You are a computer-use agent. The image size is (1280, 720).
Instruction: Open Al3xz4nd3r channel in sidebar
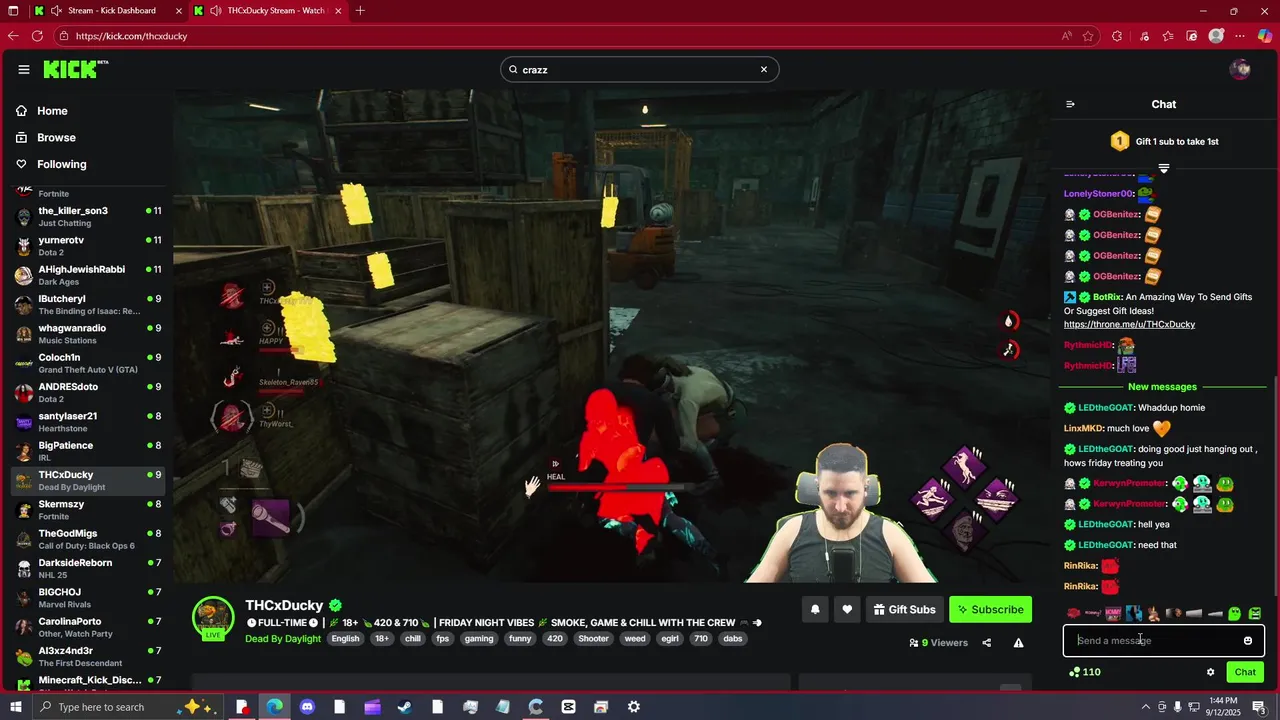coord(88,657)
